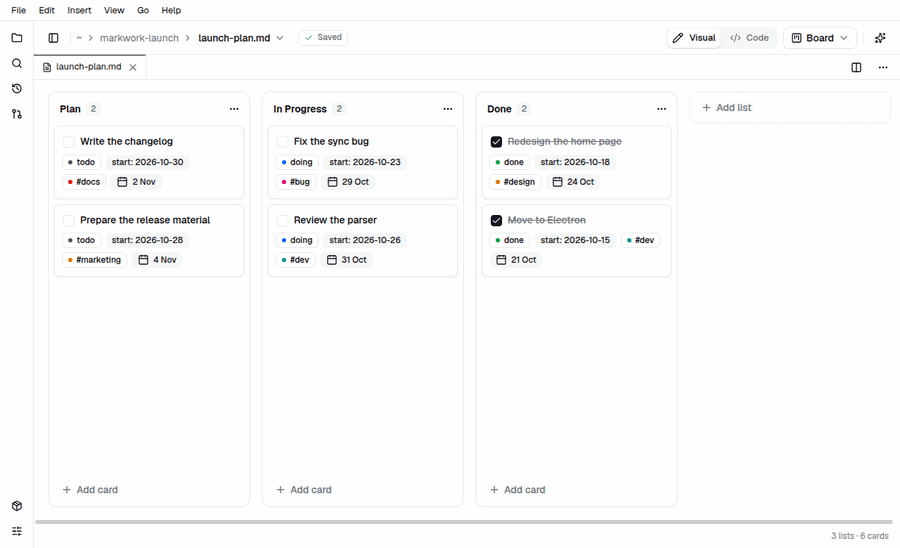This screenshot has width=900, height=548.
Task: Click the AI sparkle icon
Action: coord(880,38)
